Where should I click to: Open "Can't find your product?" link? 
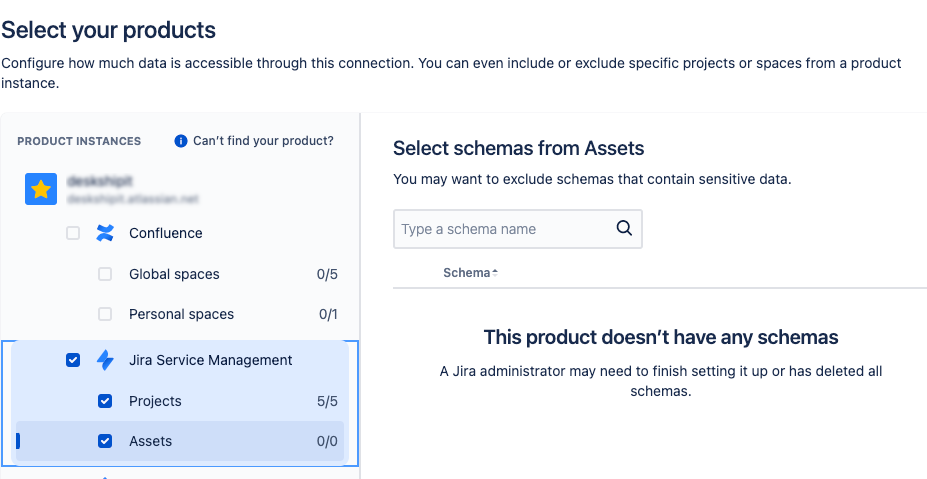click(x=263, y=141)
